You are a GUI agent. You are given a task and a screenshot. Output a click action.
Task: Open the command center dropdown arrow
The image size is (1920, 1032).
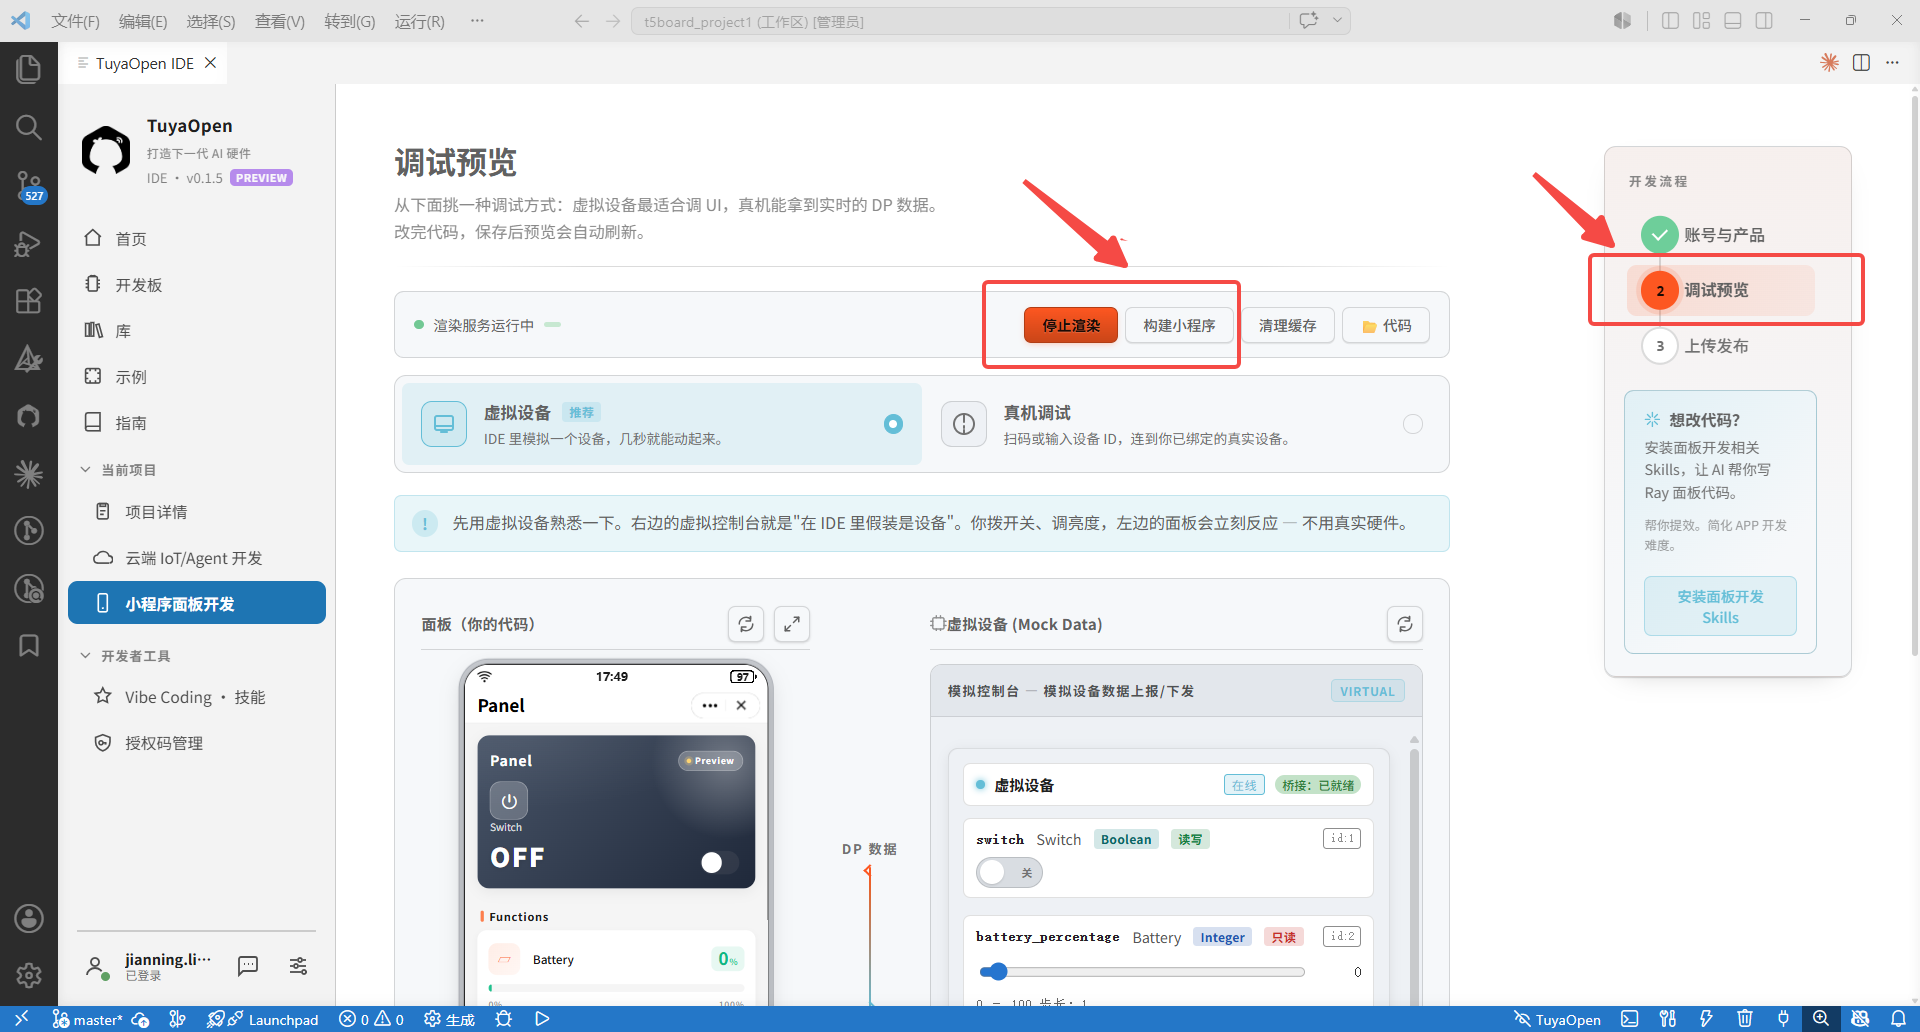tap(1337, 21)
